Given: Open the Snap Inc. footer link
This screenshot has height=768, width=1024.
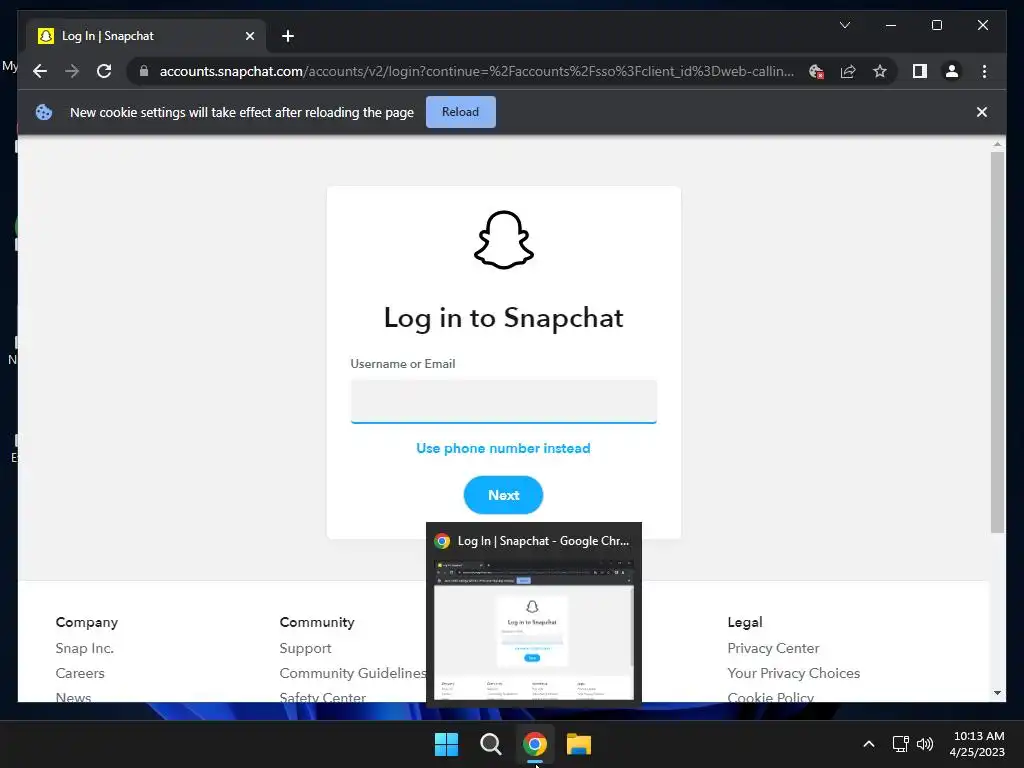Looking at the screenshot, I should (84, 648).
